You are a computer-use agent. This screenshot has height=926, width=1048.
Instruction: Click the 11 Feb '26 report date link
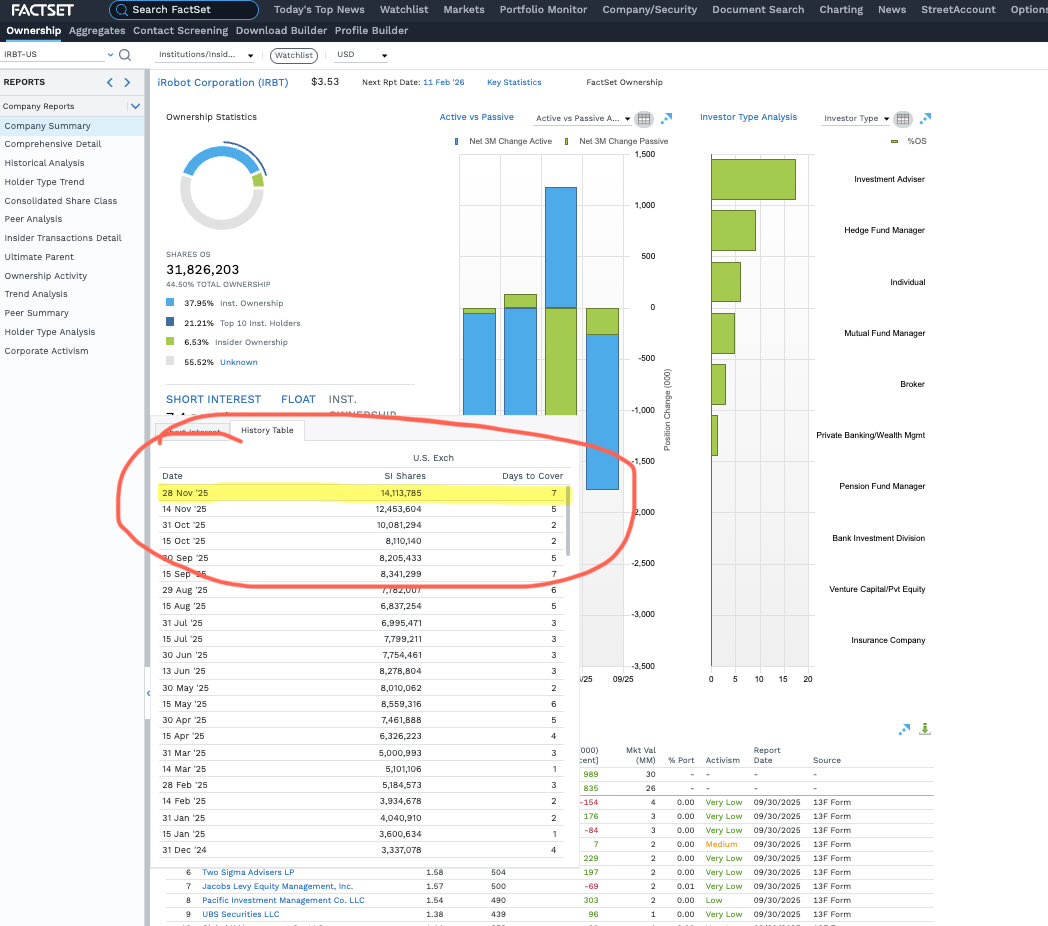[x=443, y=82]
